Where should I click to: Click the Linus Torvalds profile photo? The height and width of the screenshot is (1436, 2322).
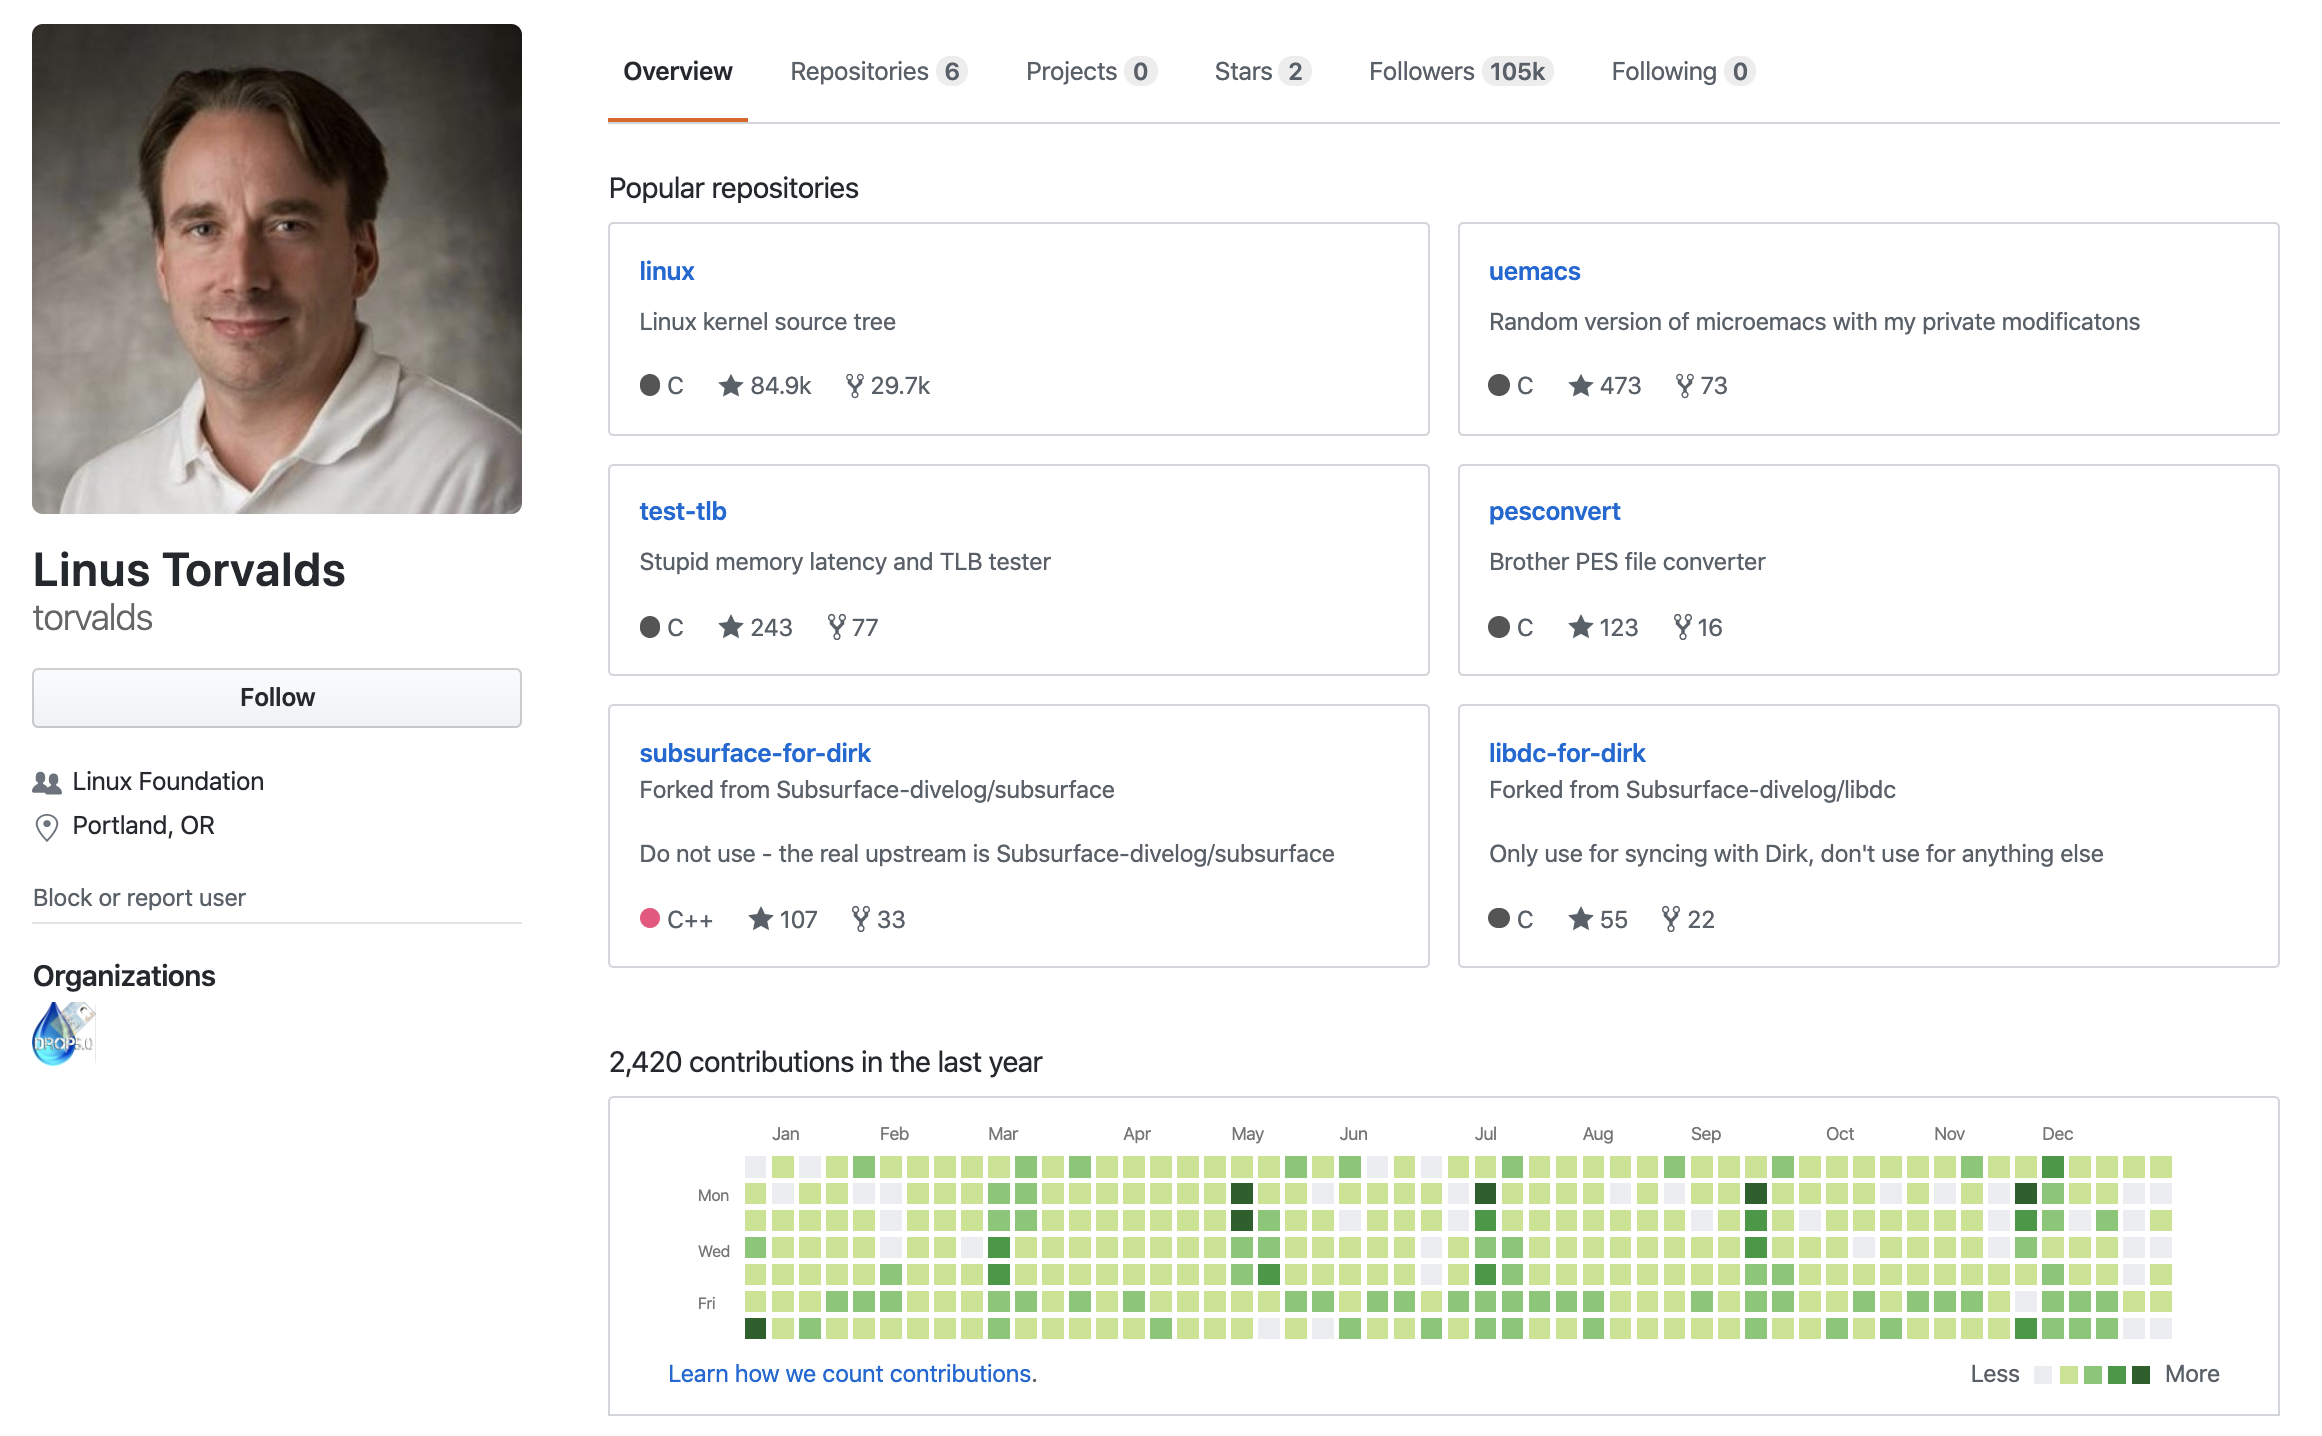tap(277, 269)
